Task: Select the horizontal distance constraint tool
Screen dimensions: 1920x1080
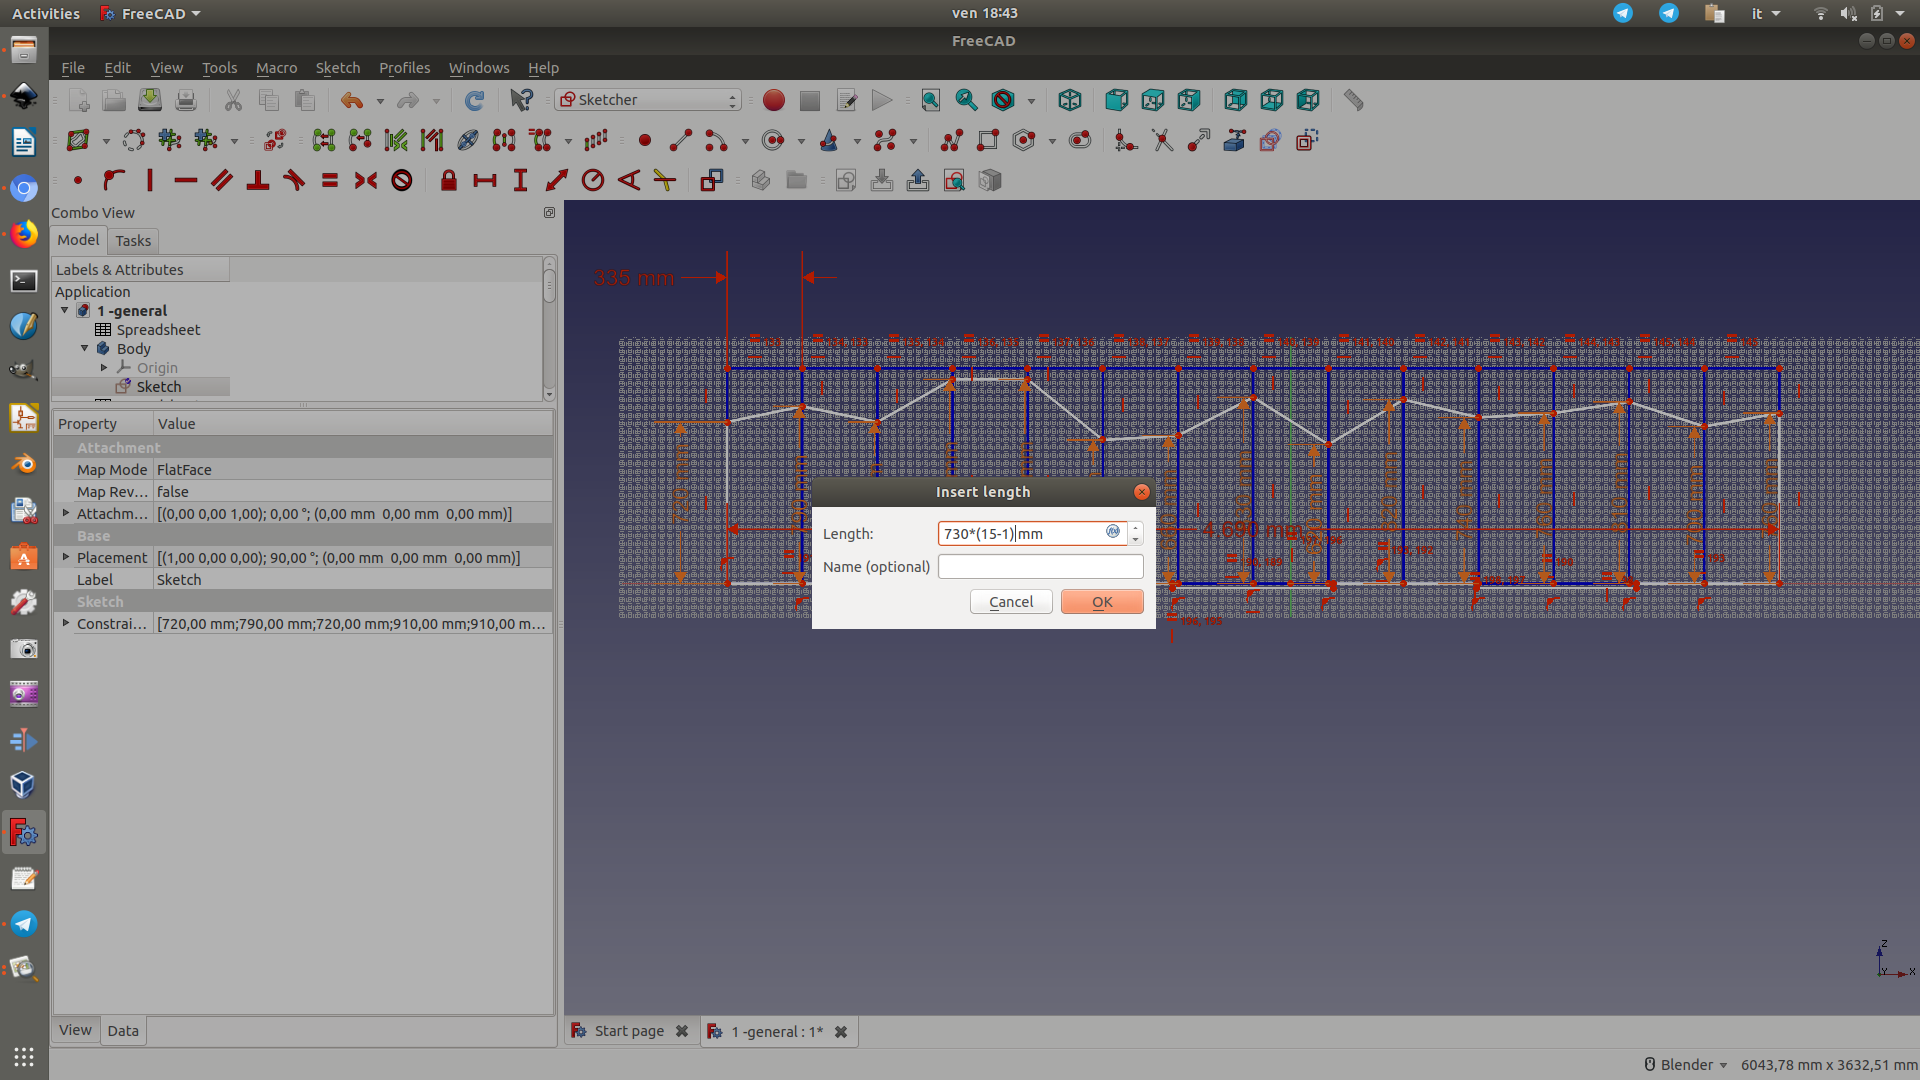Action: pyautogui.click(x=485, y=180)
